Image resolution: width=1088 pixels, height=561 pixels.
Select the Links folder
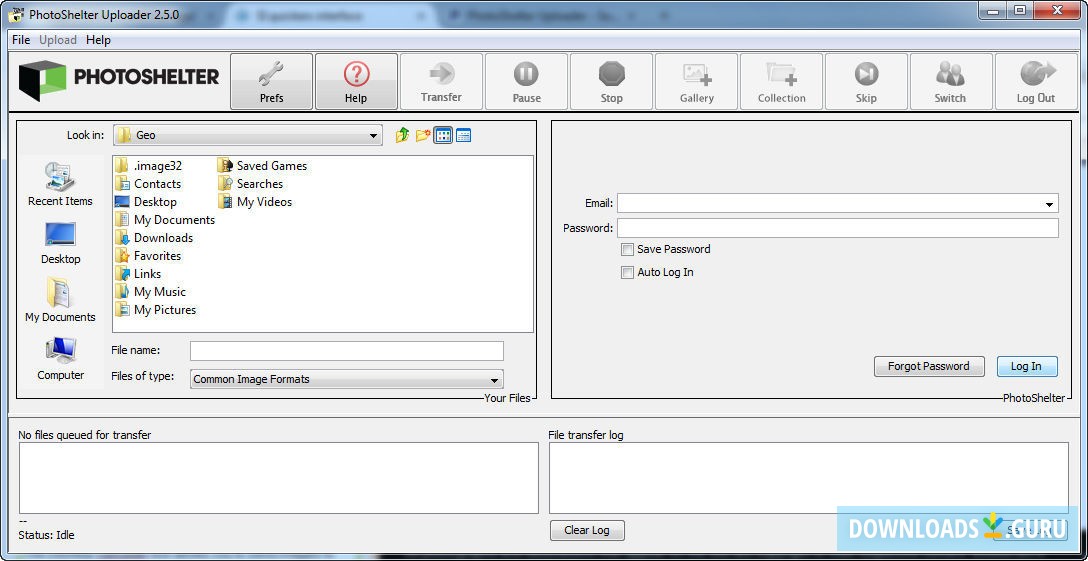(138, 274)
